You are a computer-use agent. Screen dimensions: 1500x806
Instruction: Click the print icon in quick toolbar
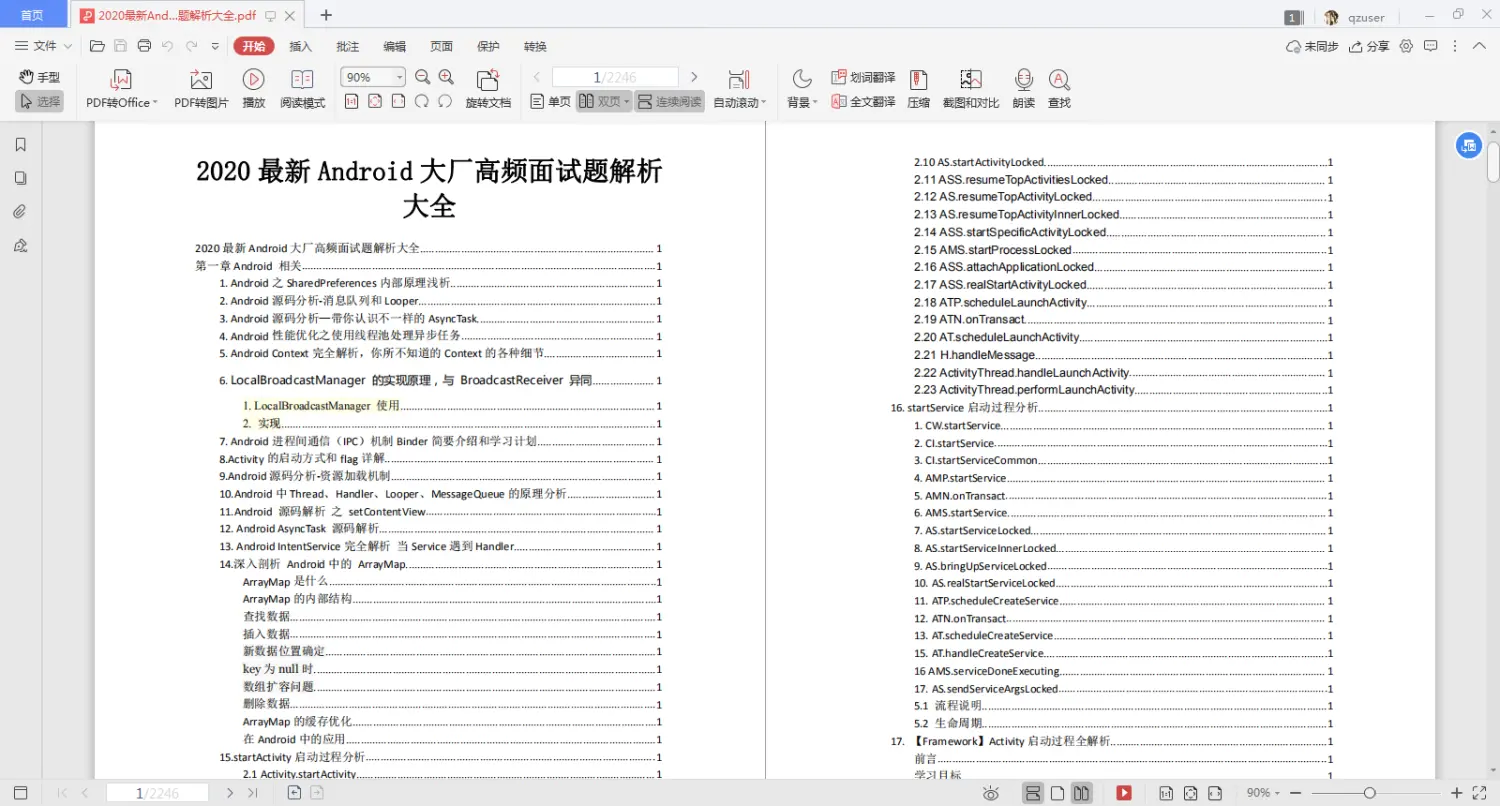[144, 46]
